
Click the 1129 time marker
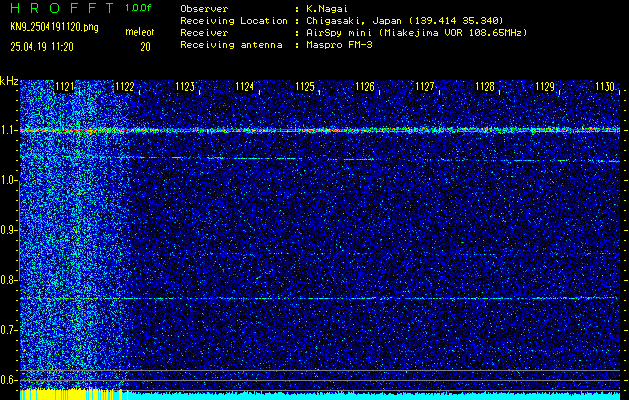[x=545, y=87]
